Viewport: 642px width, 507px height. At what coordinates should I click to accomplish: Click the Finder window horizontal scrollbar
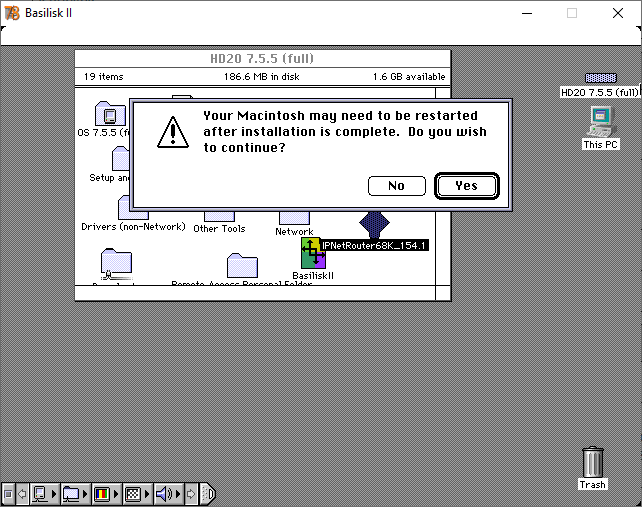click(x=255, y=293)
